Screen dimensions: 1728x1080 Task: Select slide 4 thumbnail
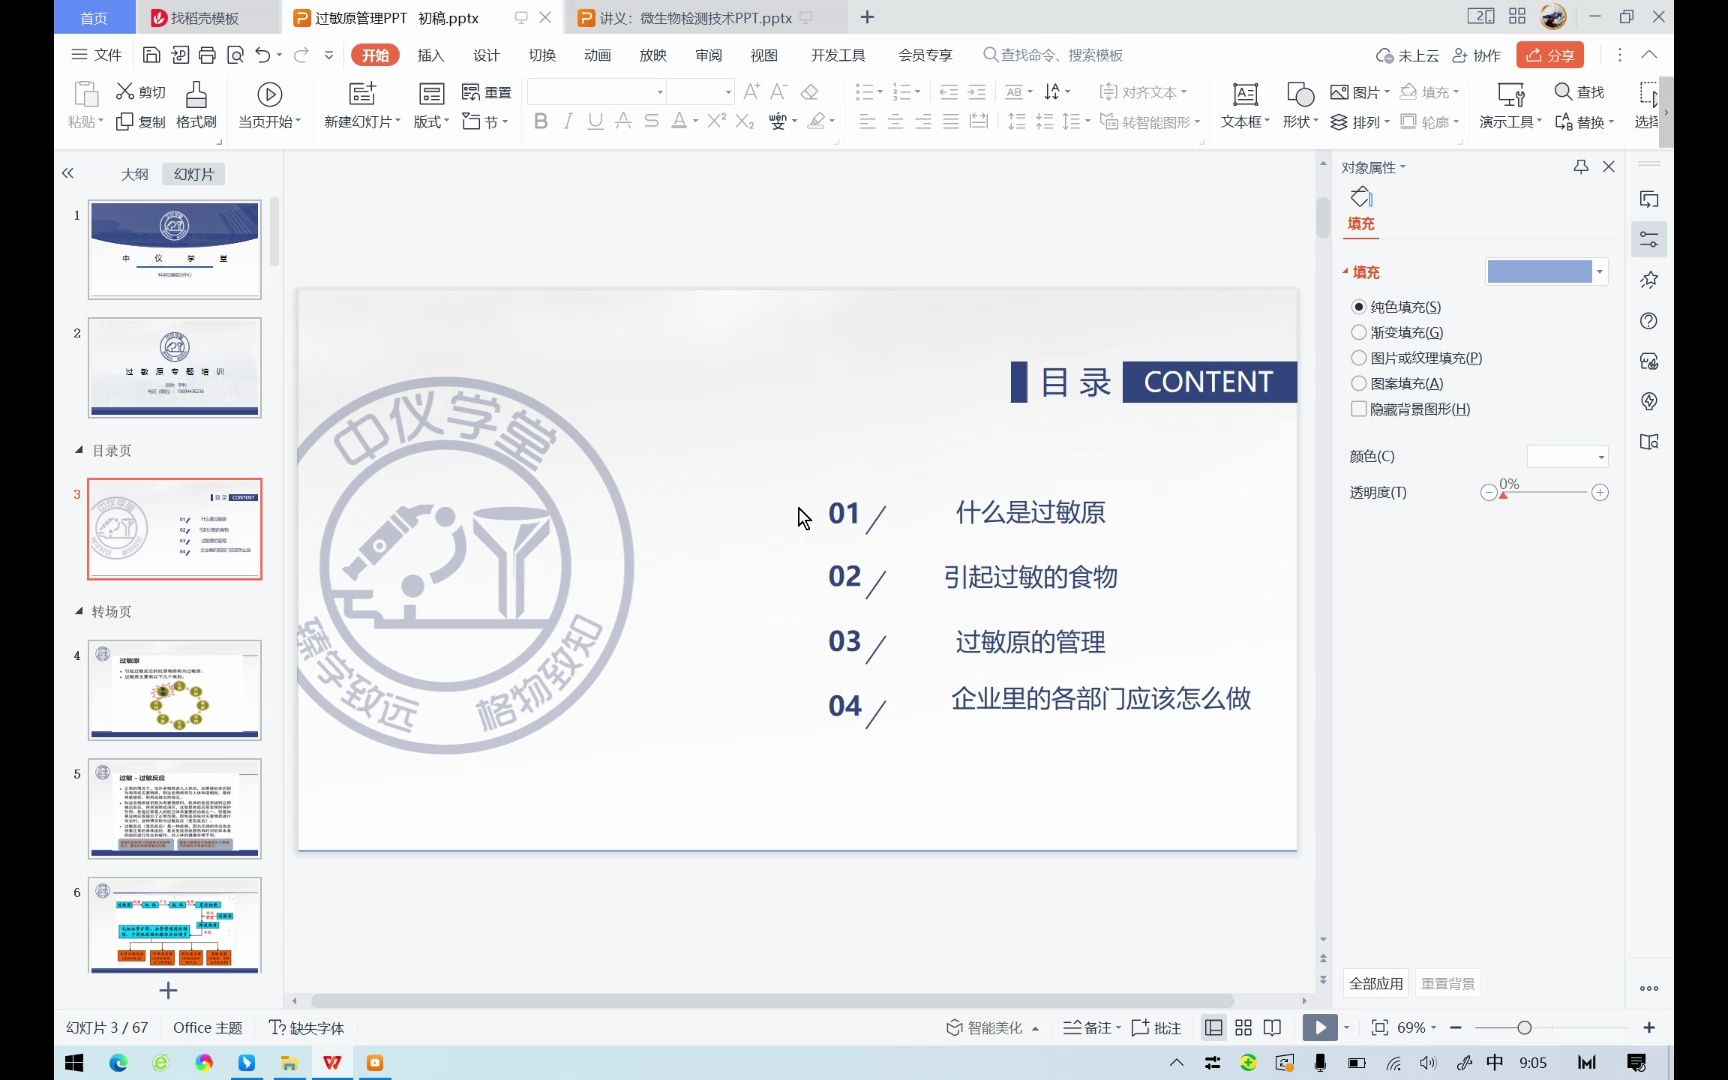coord(175,690)
